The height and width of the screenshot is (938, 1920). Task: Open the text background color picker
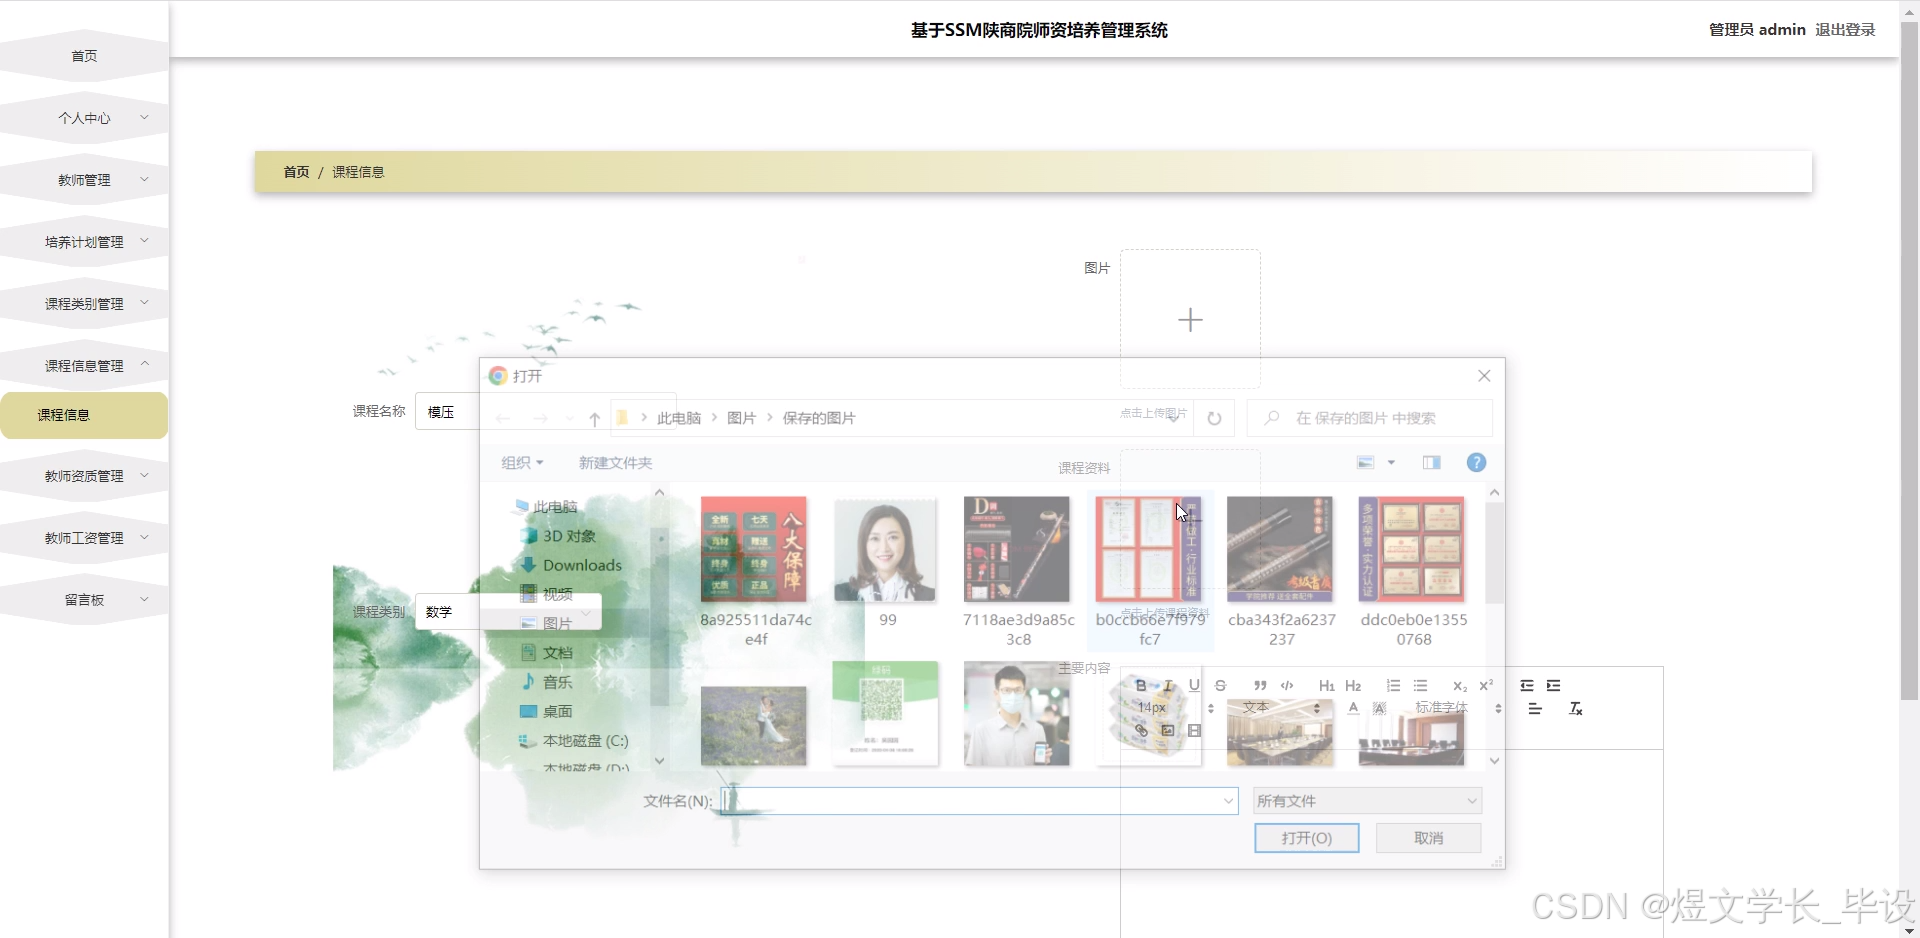coord(1380,708)
